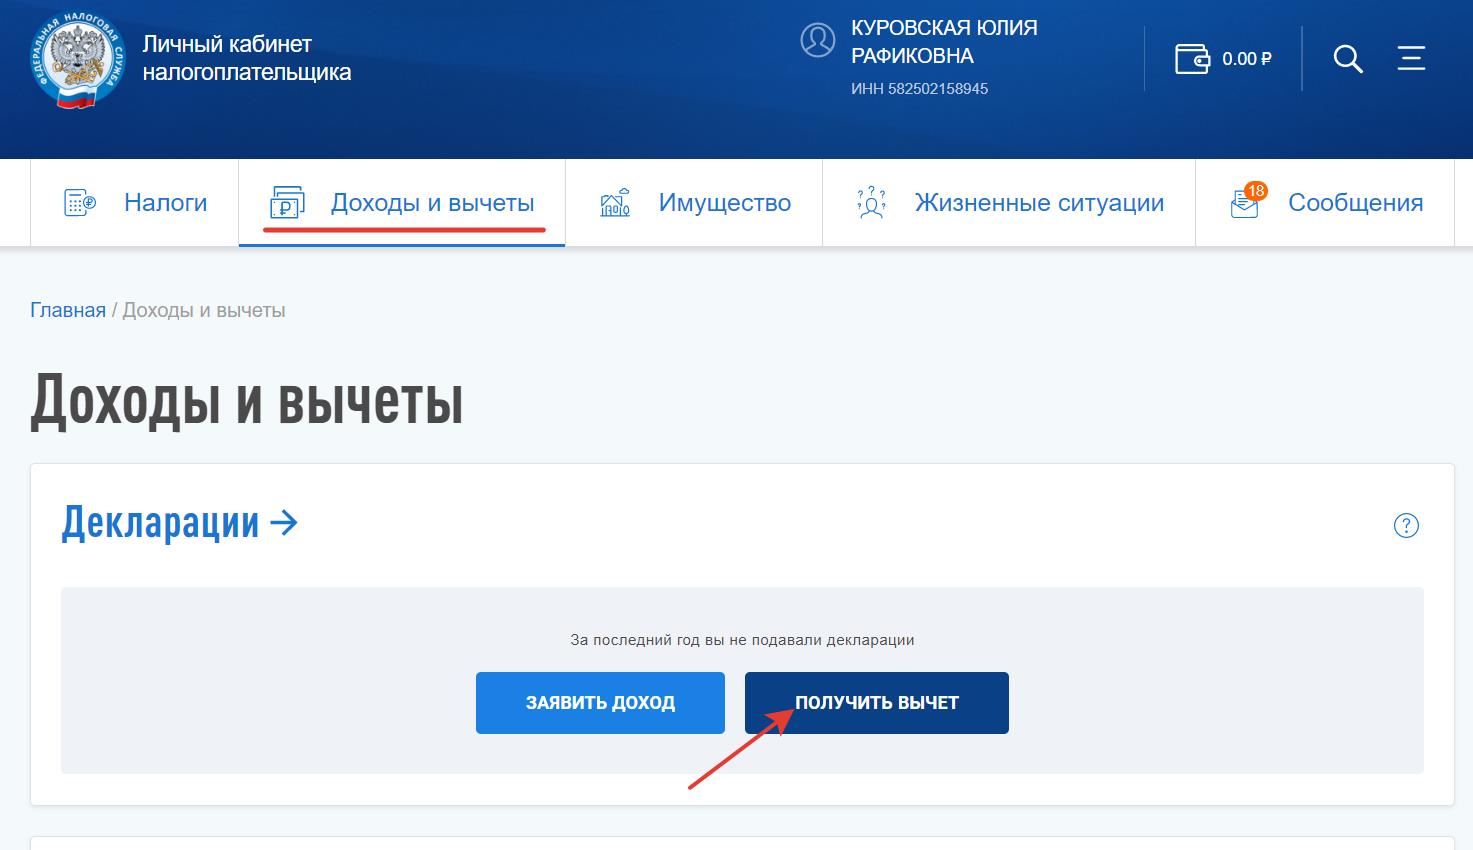Click the ruble icon beside Доходы и вычеты

[x=287, y=203]
